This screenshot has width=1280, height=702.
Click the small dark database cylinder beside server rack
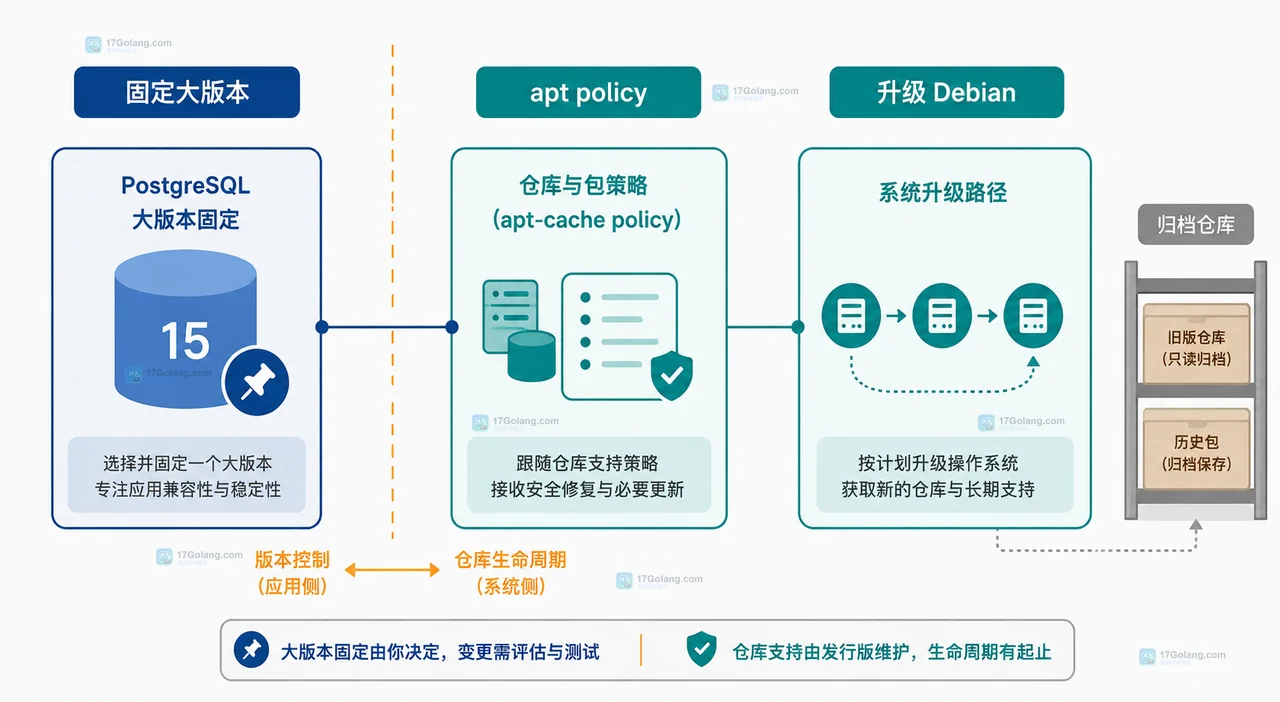(531, 357)
